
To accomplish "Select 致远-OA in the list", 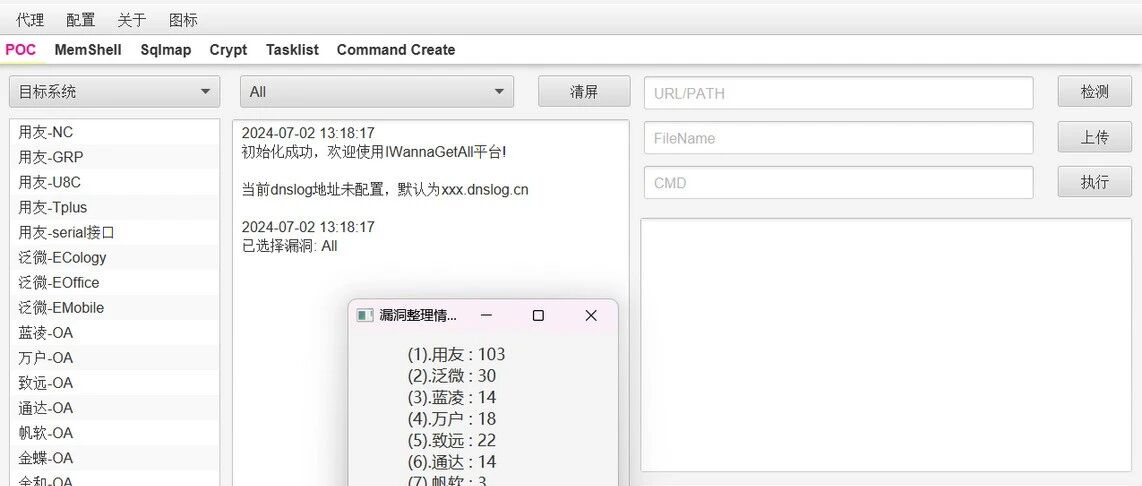I will click(x=114, y=383).
